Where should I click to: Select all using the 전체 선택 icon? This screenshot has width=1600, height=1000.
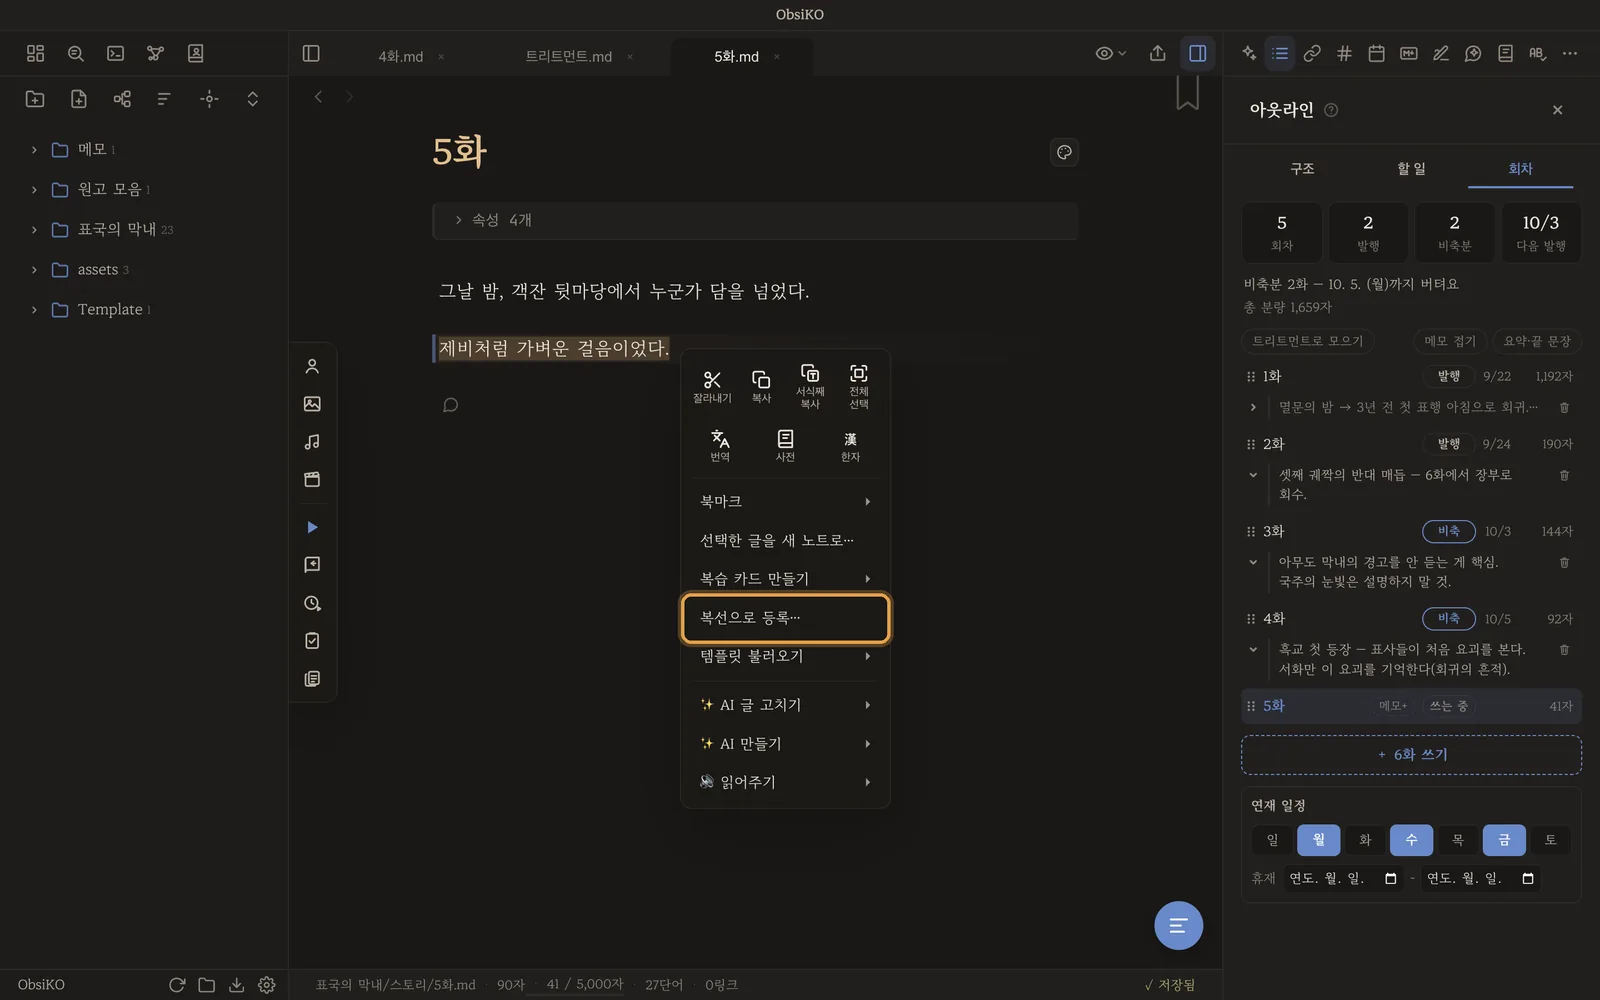pyautogui.click(x=859, y=386)
